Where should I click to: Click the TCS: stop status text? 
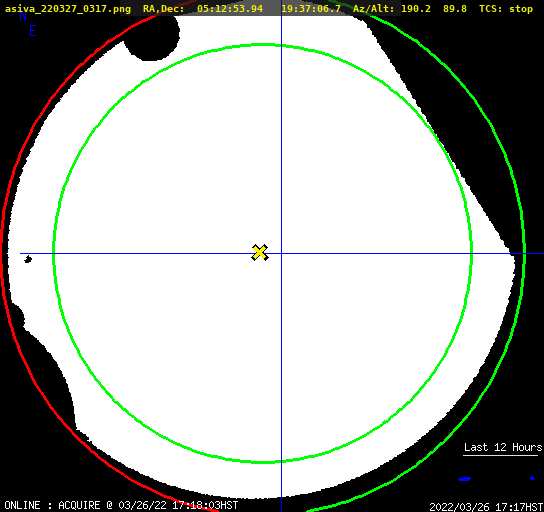(x=506, y=9)
